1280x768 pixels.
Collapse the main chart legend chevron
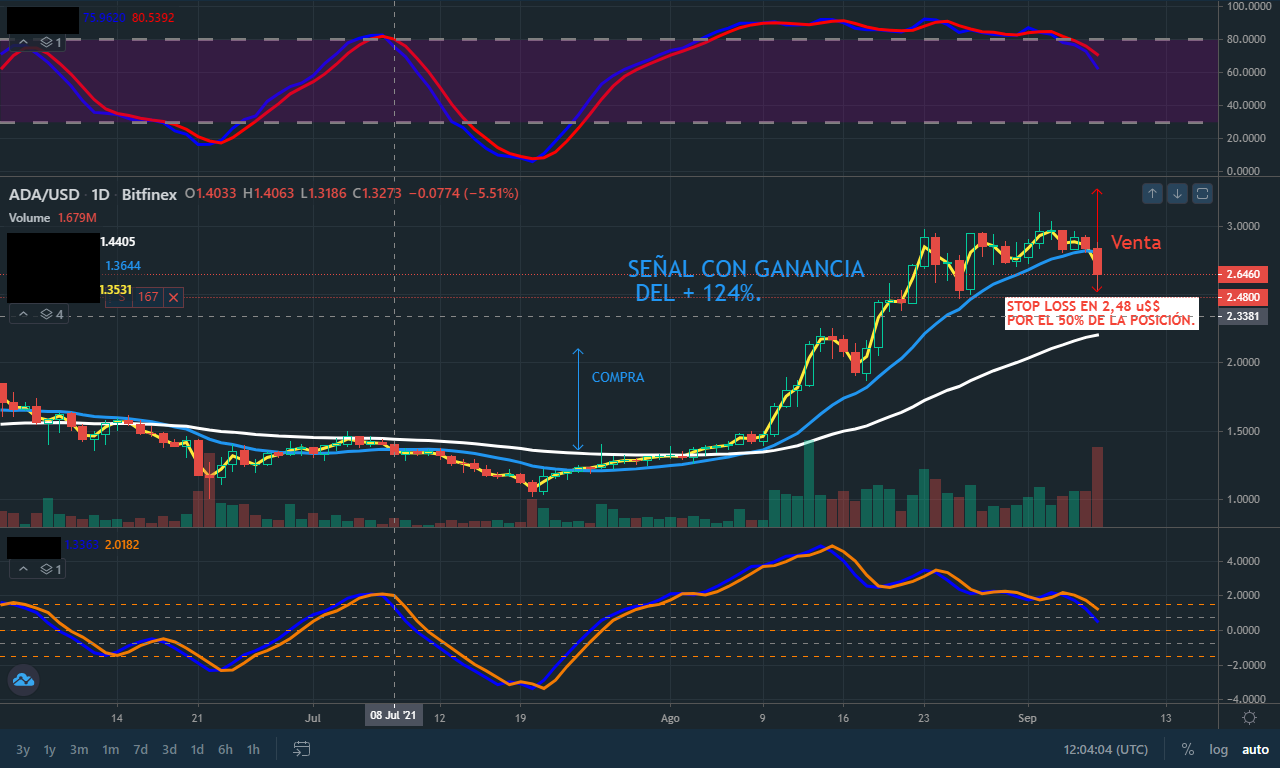22,314
